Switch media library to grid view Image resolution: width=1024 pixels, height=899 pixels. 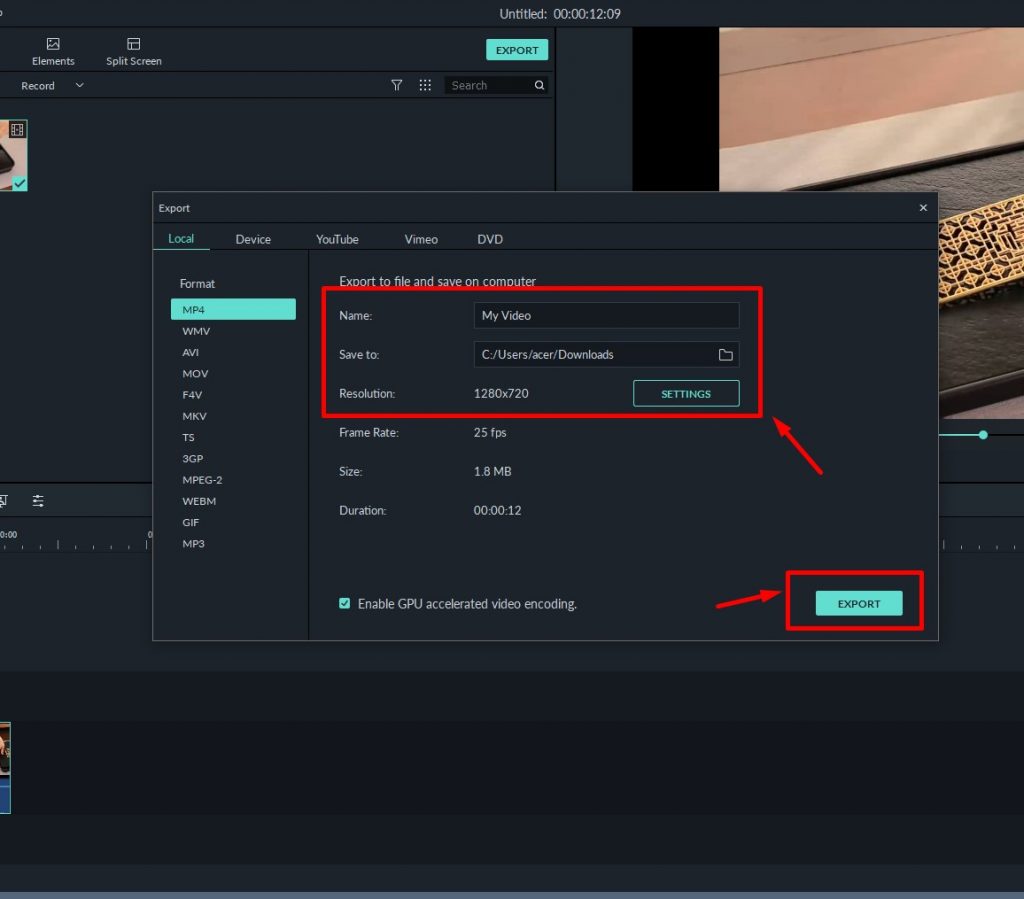pyautogui.click(x=425, y=86)
